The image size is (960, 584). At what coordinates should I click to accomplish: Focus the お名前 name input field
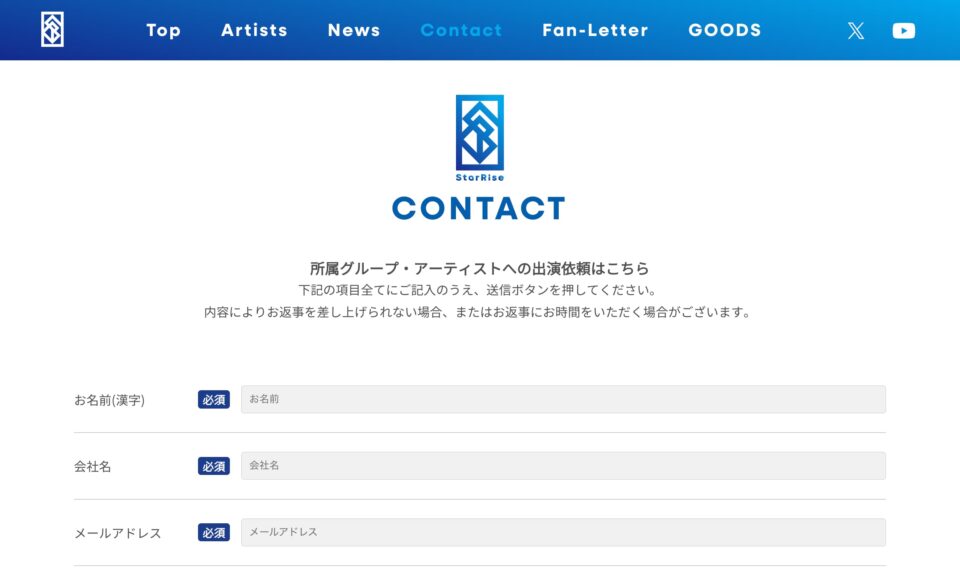(x=563, y=399)
